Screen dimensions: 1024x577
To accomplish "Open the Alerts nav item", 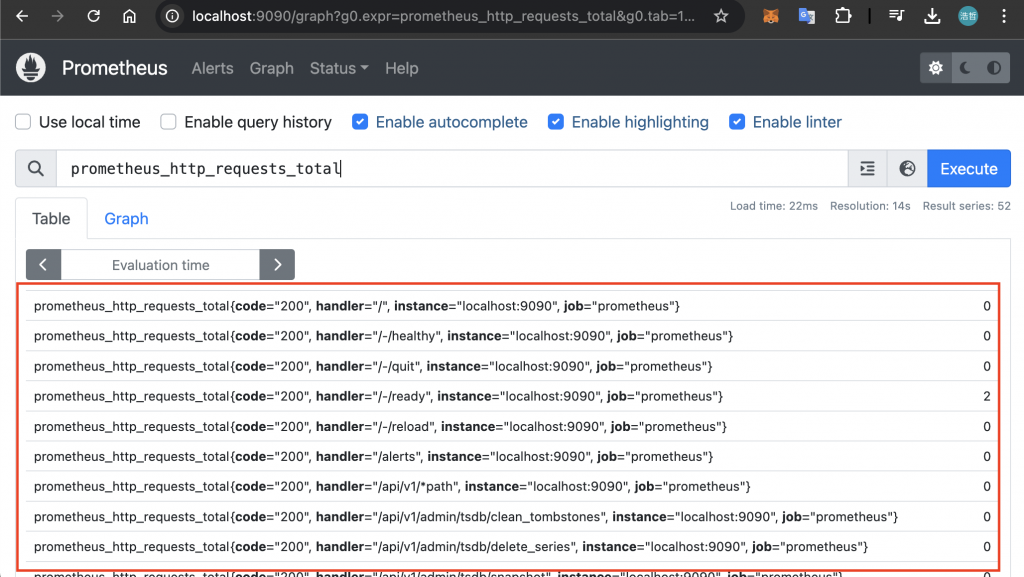I will click(x=212, y=68).
